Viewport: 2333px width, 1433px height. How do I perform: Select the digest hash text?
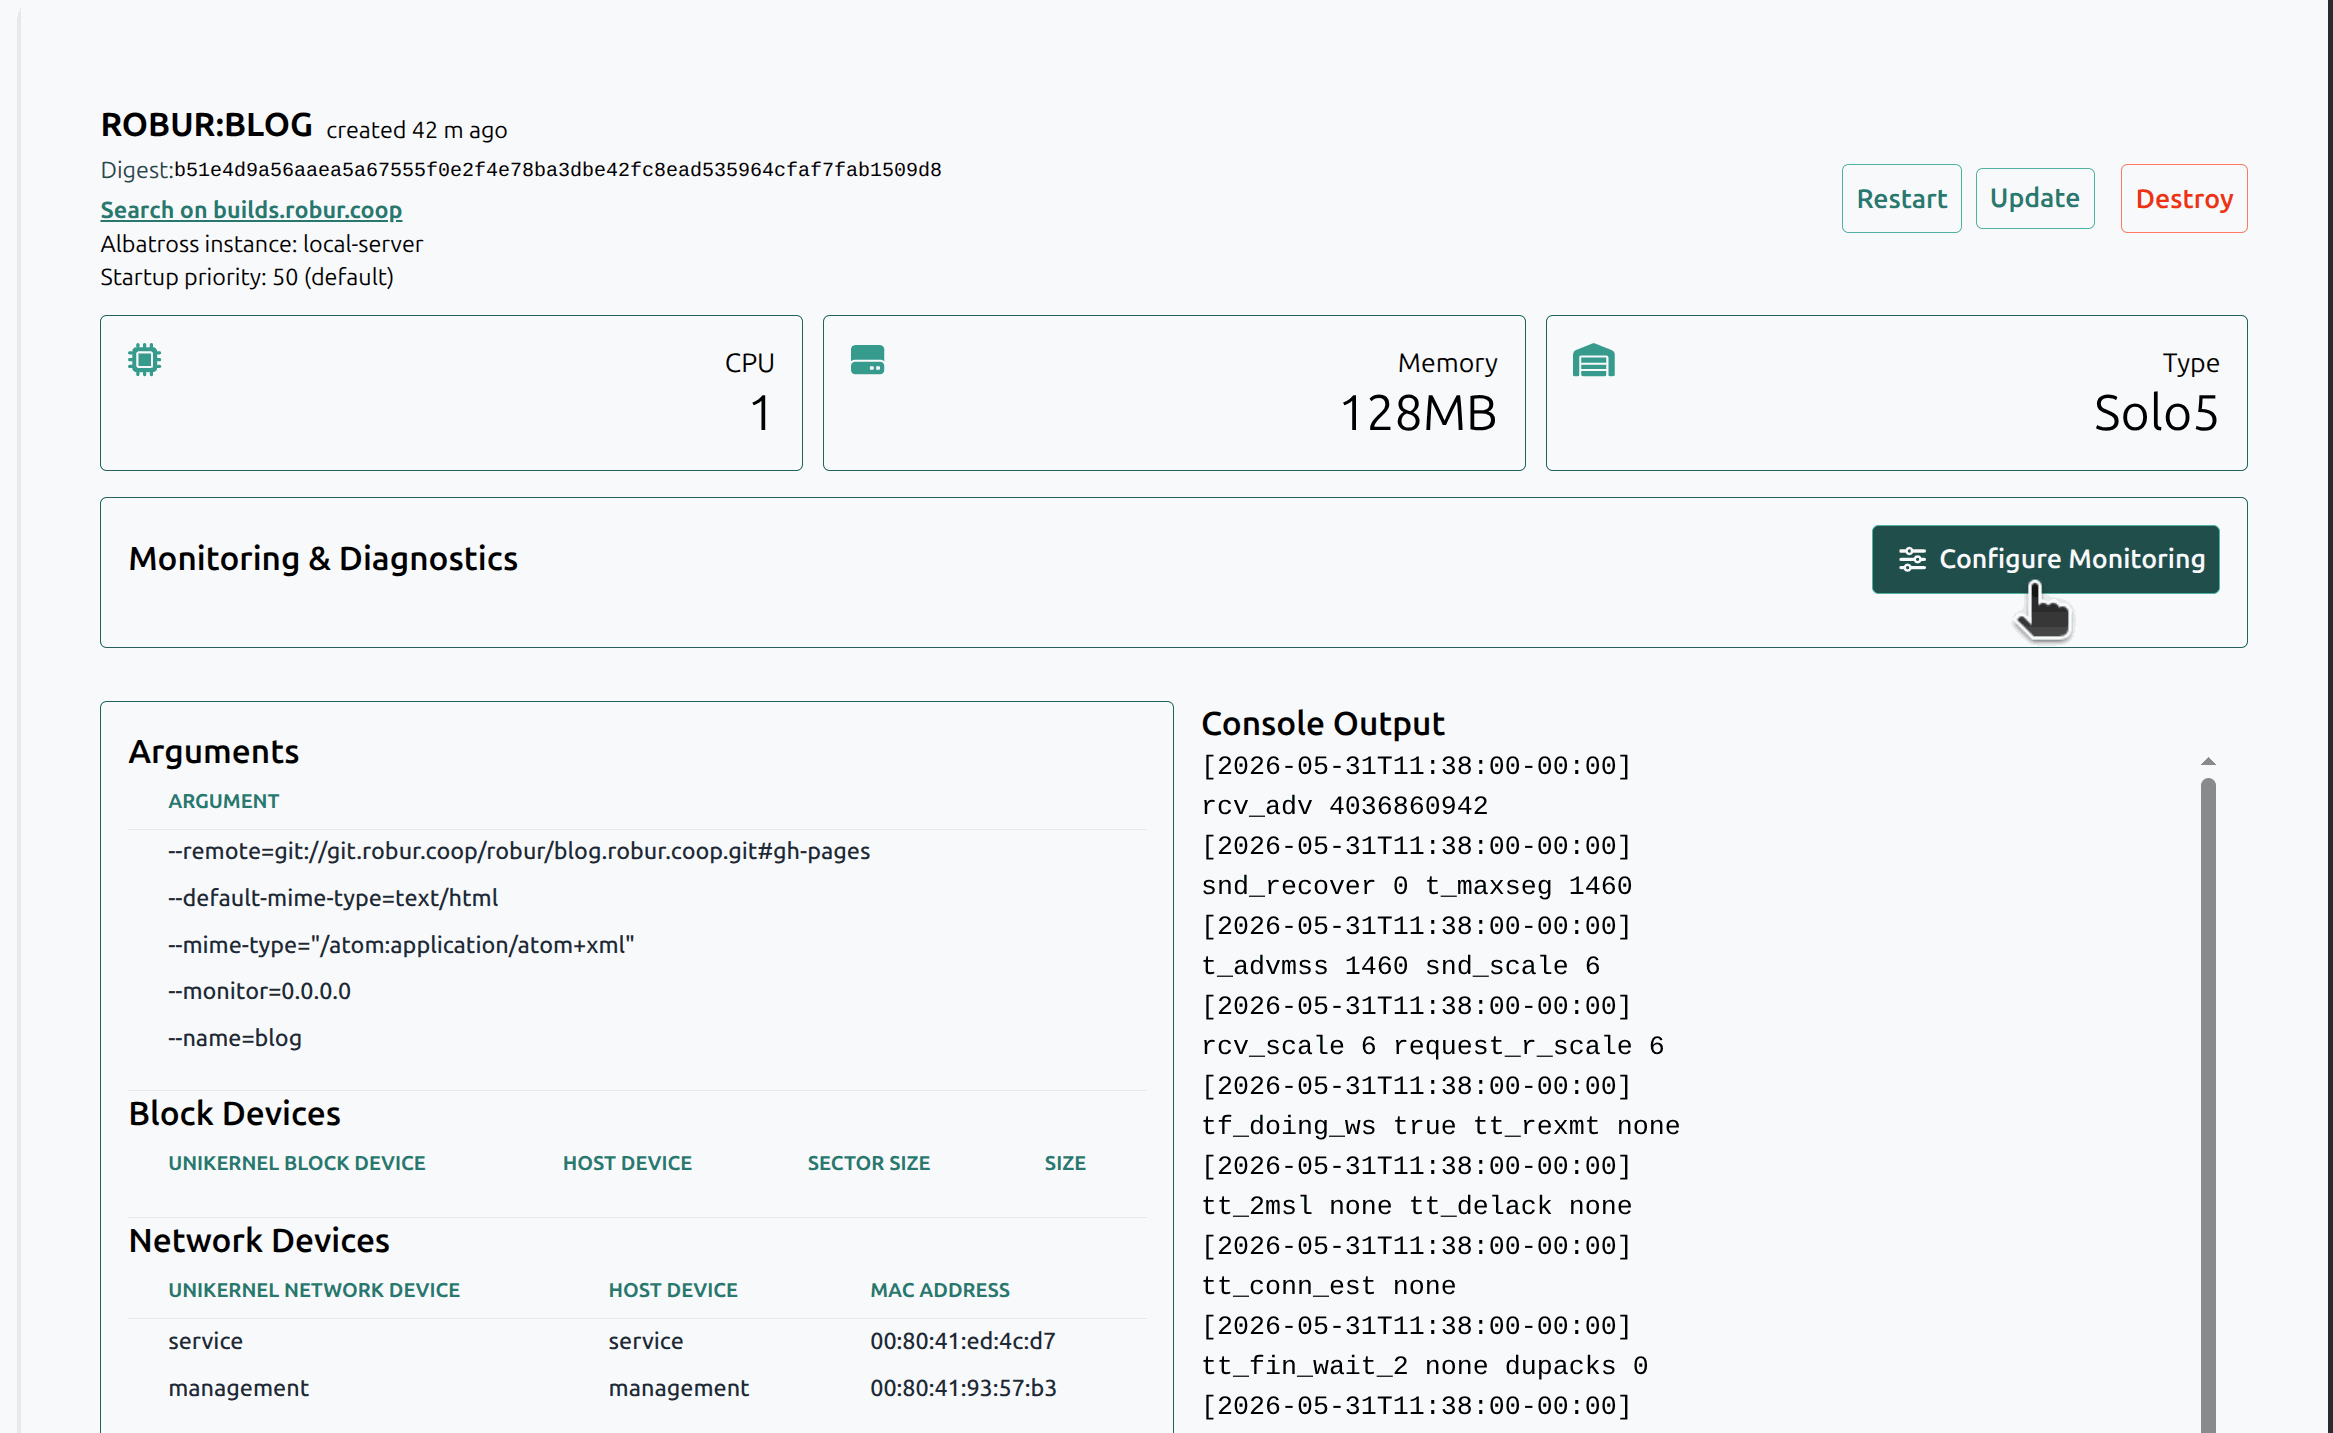pyautogui.click(x=558, y=170)
